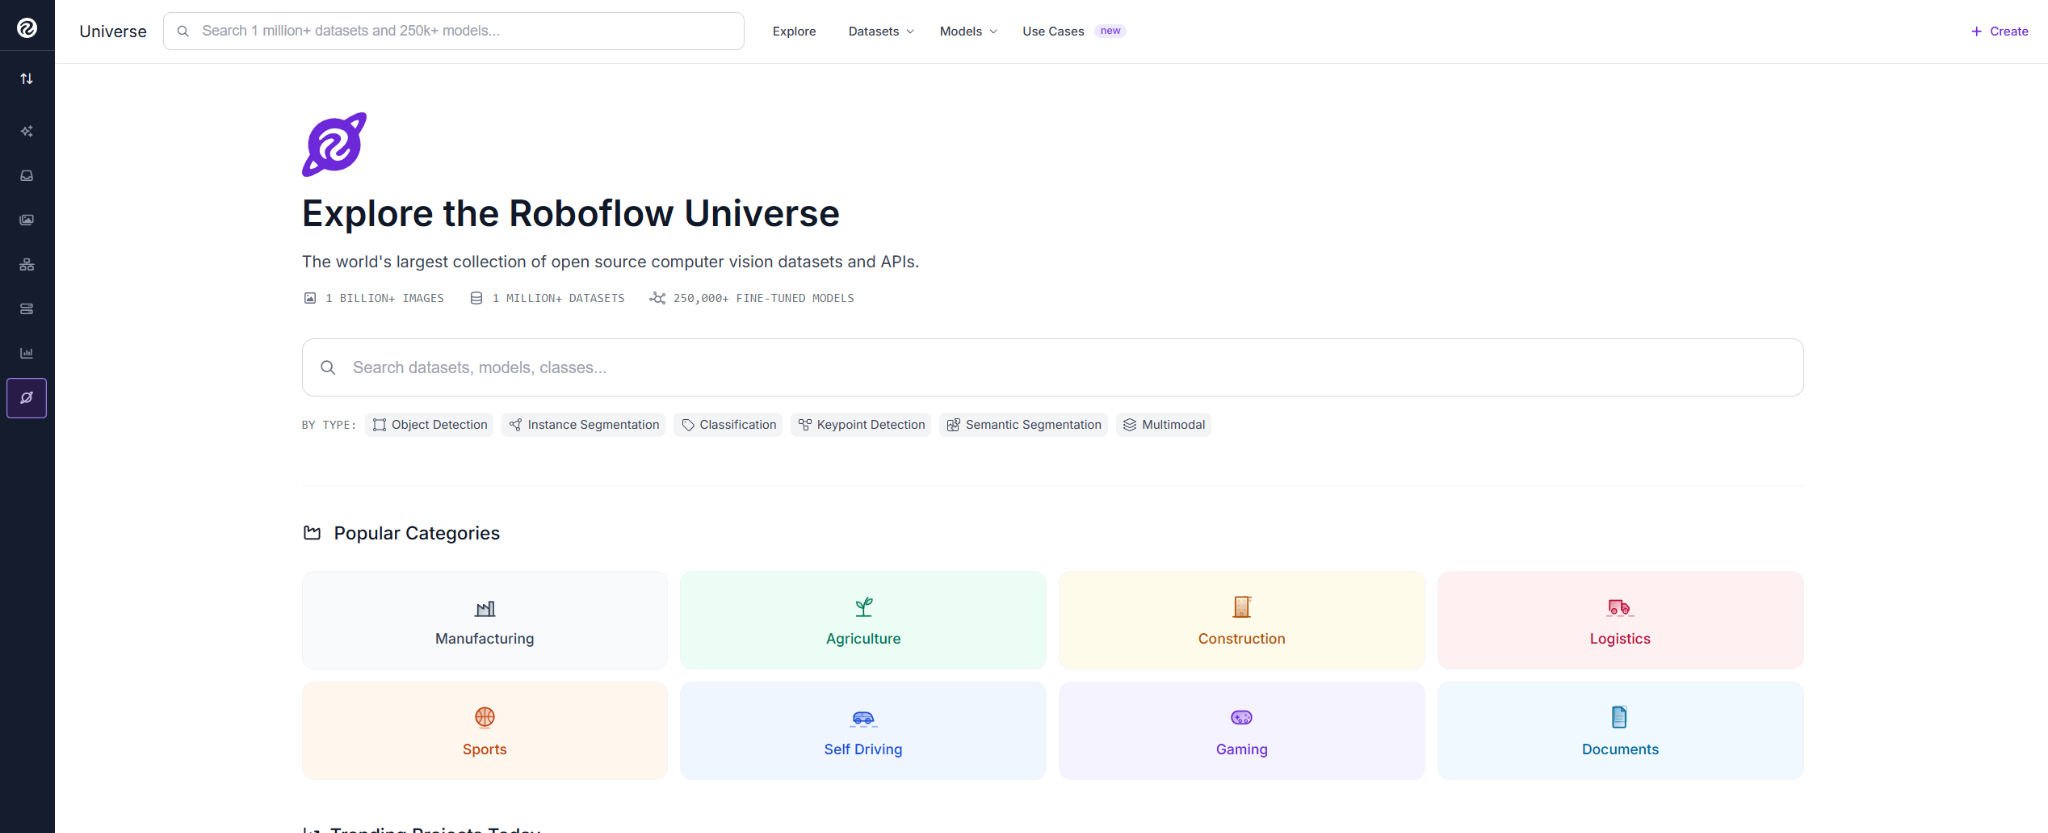Filter by Keypoint Detection type
2048x833 pixels.
click(861, 425)
